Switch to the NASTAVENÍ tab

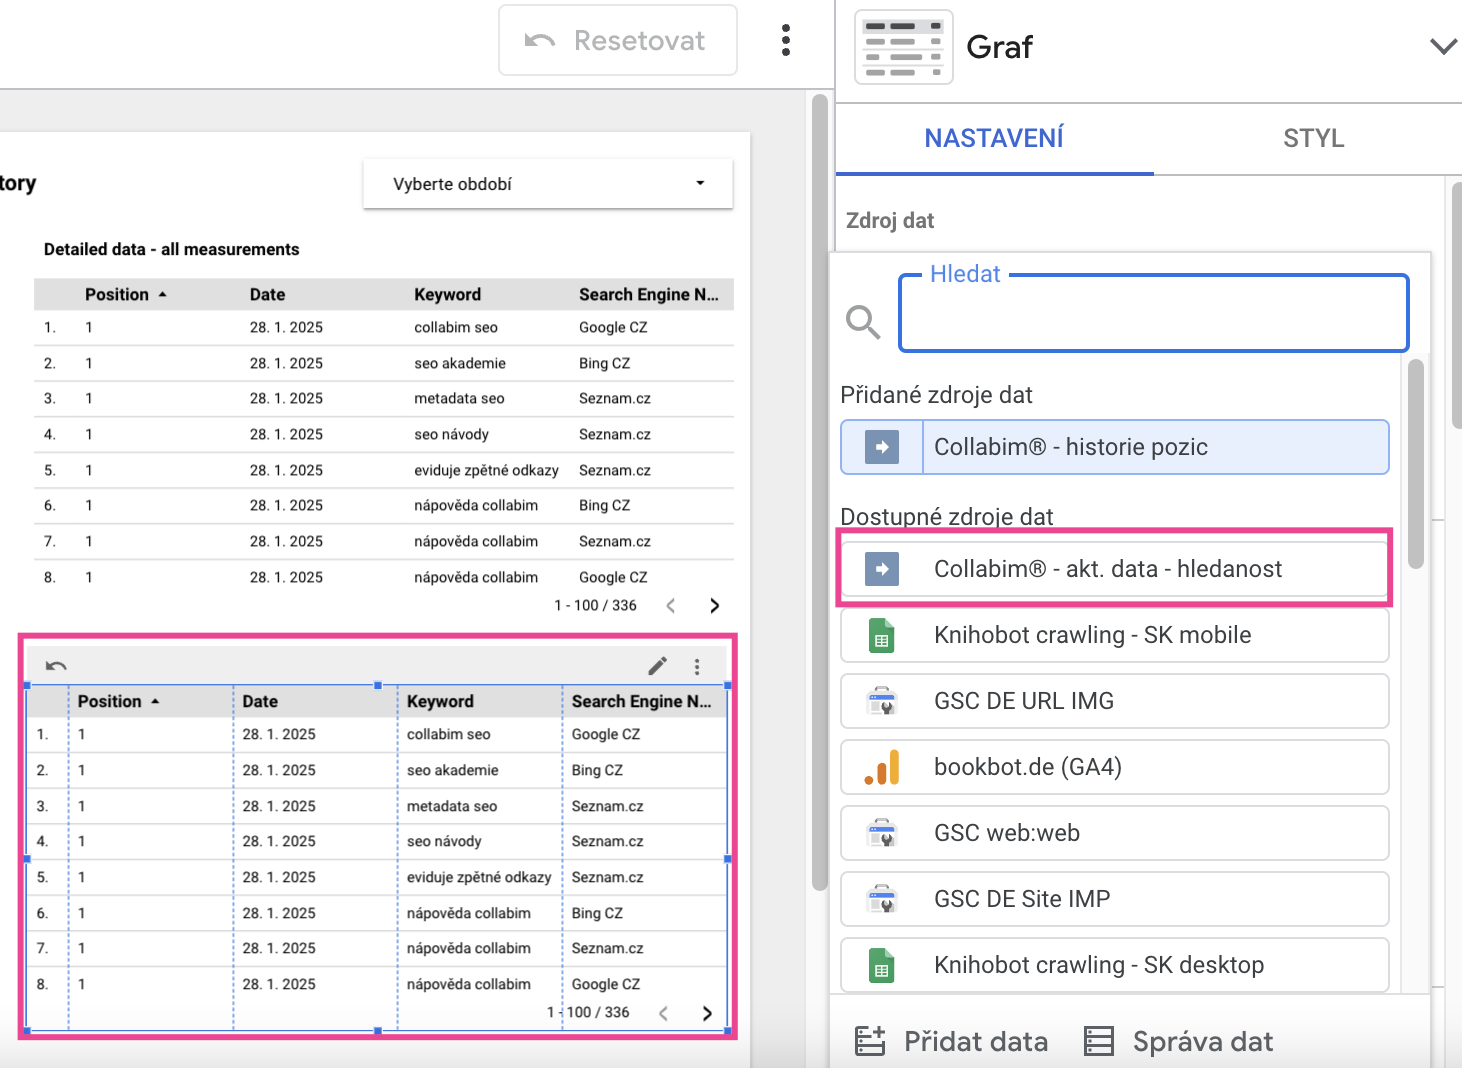point(994,138)
